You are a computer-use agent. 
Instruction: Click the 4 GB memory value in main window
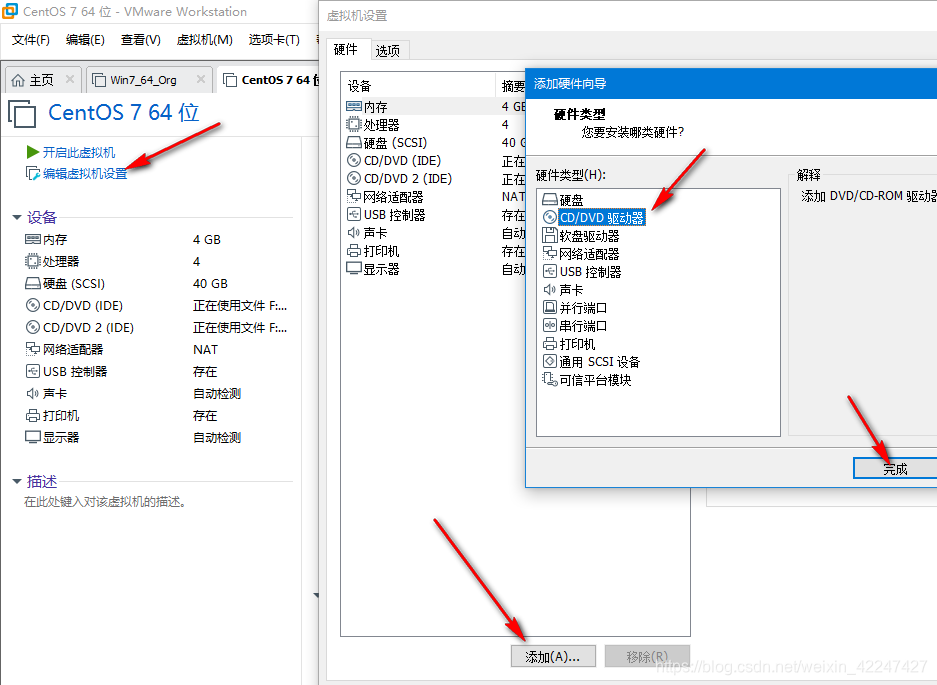207,240
